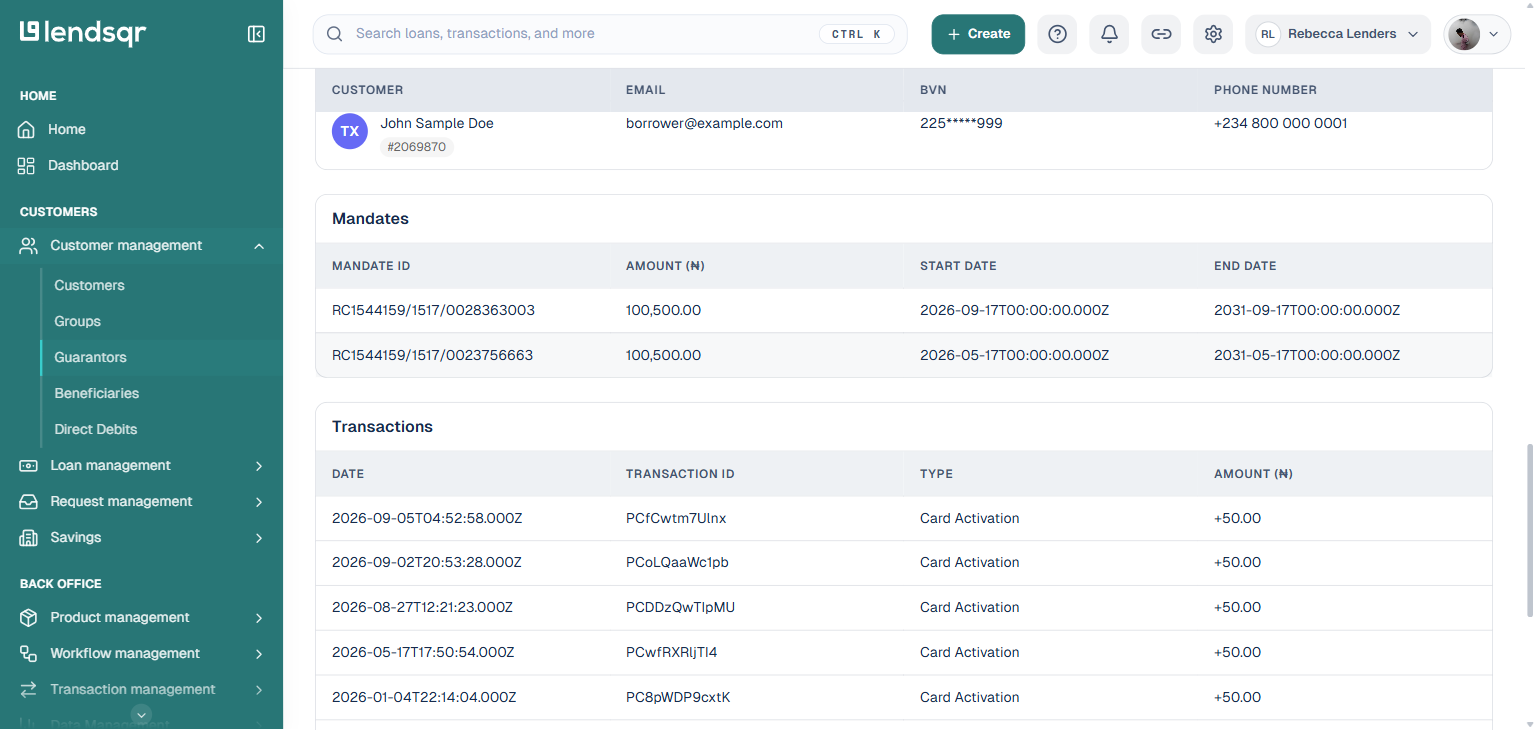Click the Product management box icon
Image resolution: width=1535 pixels, height=730 pixels.
pos(29,618)
